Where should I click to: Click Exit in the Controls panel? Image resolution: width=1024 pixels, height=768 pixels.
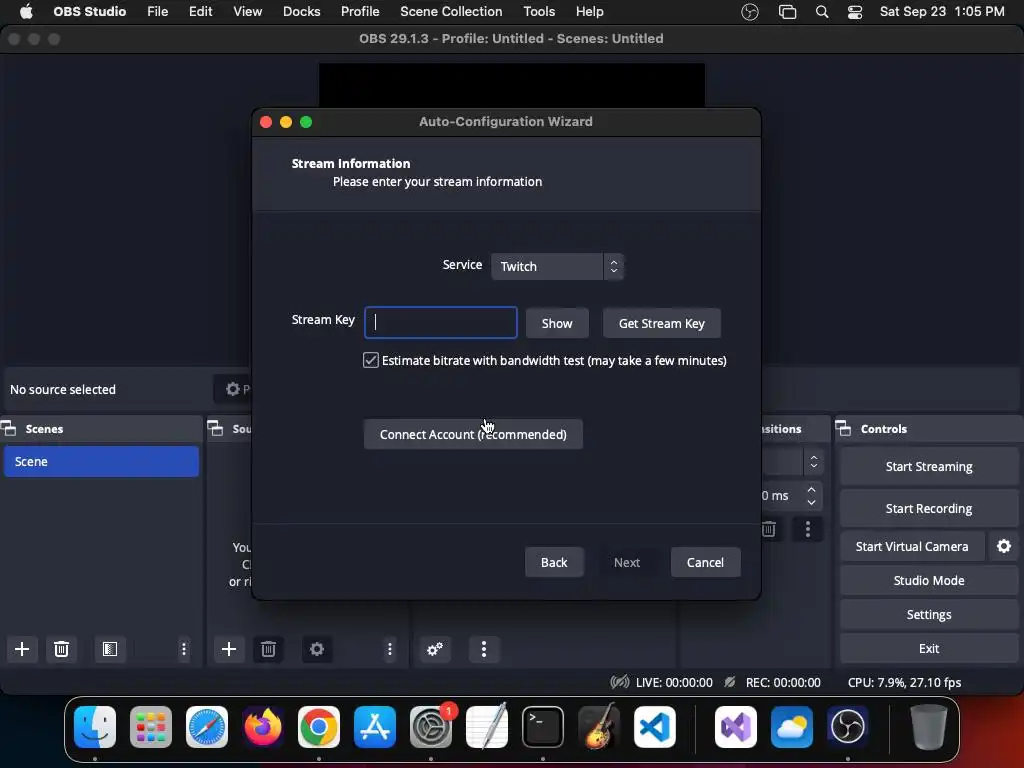(x=929, y=648)
